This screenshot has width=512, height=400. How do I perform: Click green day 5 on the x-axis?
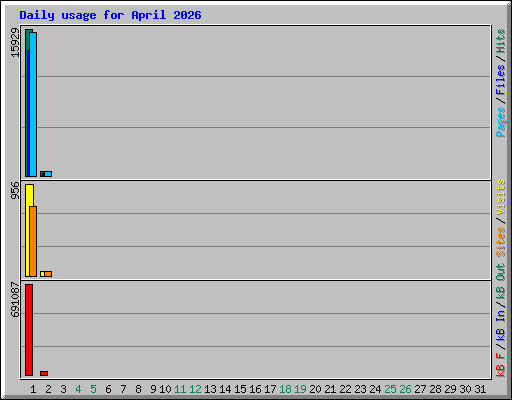[93, 389]
